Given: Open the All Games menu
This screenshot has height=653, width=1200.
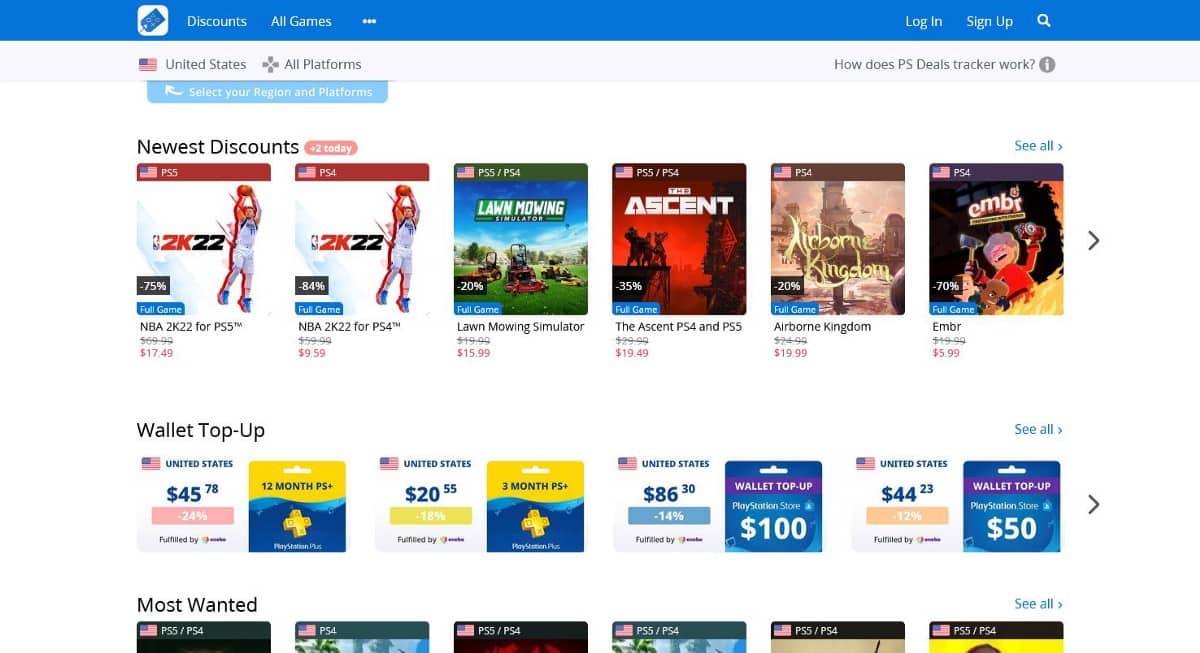Looking at the screenshot, I should (301, 21).
